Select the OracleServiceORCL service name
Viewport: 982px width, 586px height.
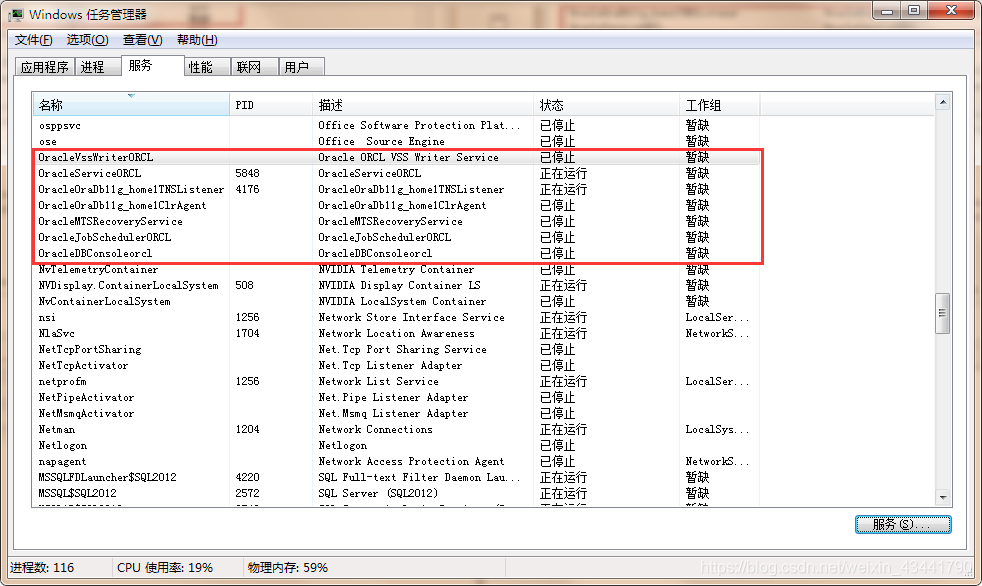[90, 173]
